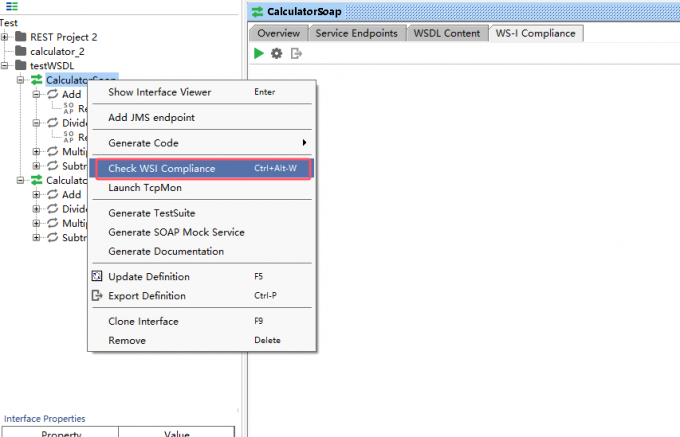Click the Export Definition menu icon
680x437 pixels.
pos(97,295)
